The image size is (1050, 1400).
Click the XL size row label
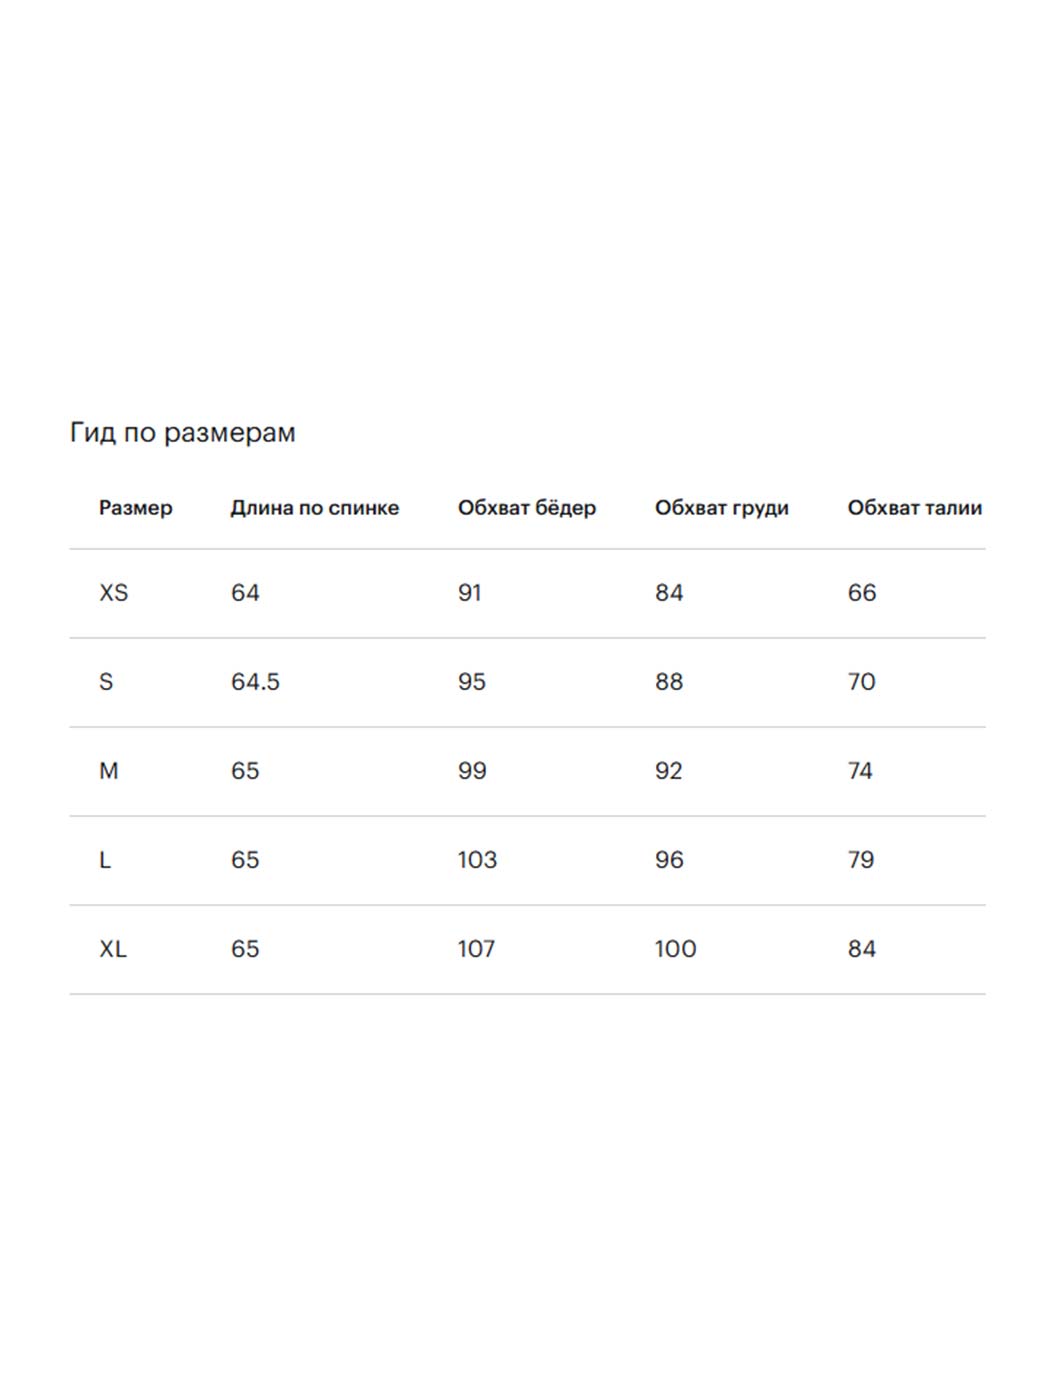(113, 949)
